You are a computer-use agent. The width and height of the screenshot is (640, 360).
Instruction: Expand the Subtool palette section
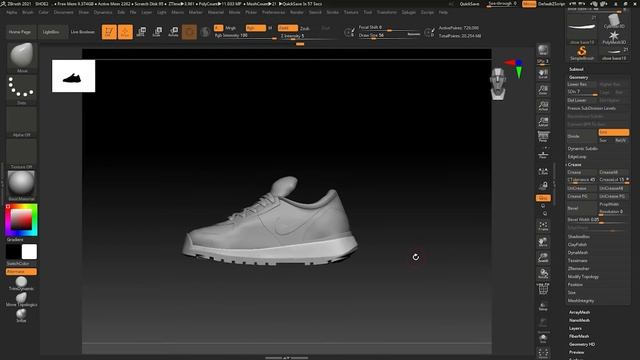tap(576, 69)
